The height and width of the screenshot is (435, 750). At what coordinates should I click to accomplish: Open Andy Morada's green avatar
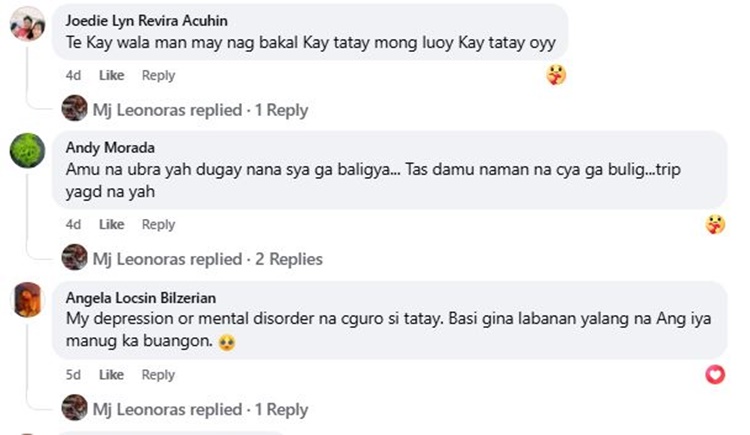27,150
